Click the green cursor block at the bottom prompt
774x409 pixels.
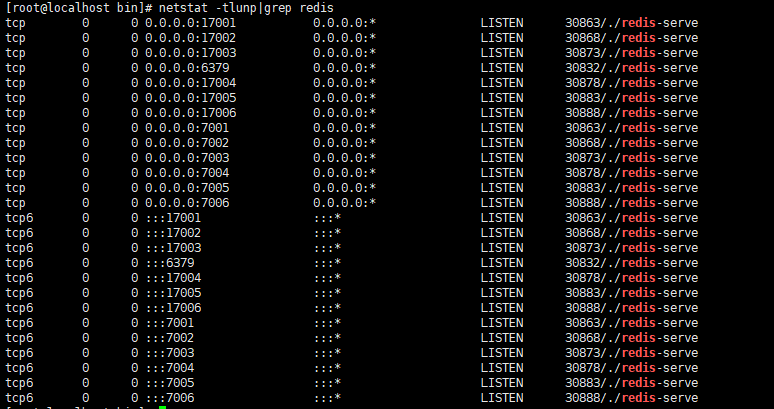[162, 408]
